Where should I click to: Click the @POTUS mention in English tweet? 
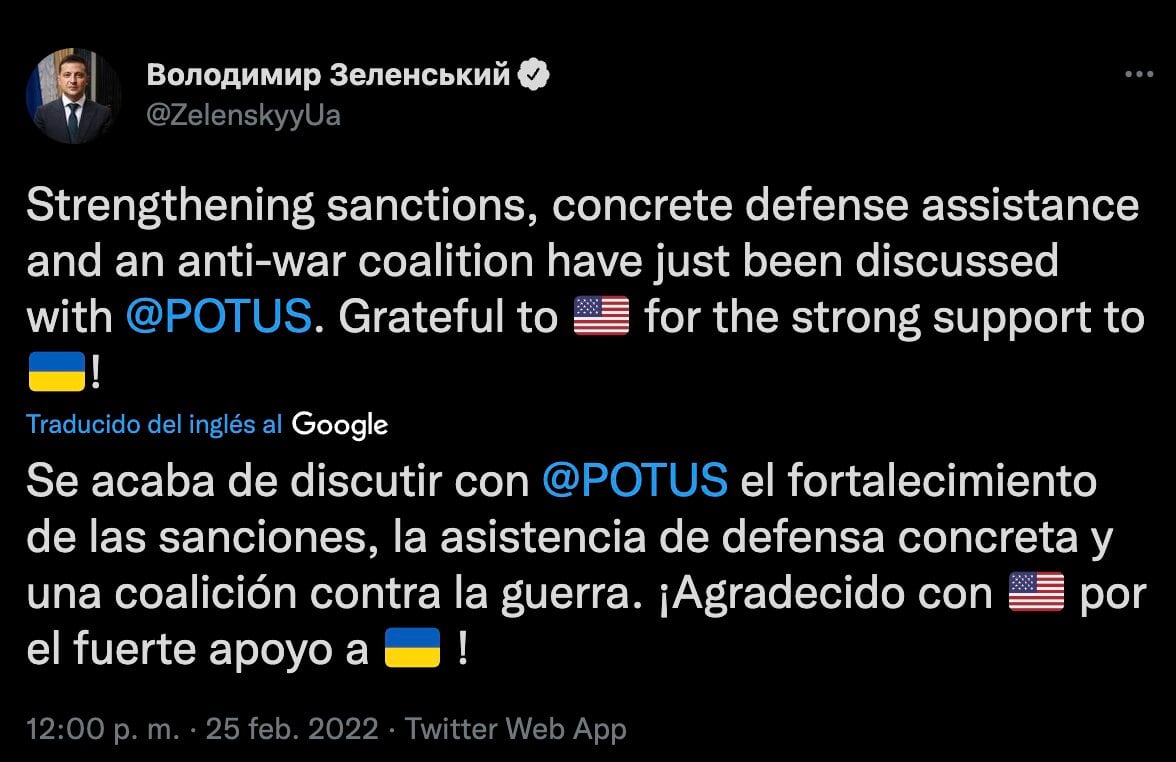pyautogui.click(x=219, y=317)
